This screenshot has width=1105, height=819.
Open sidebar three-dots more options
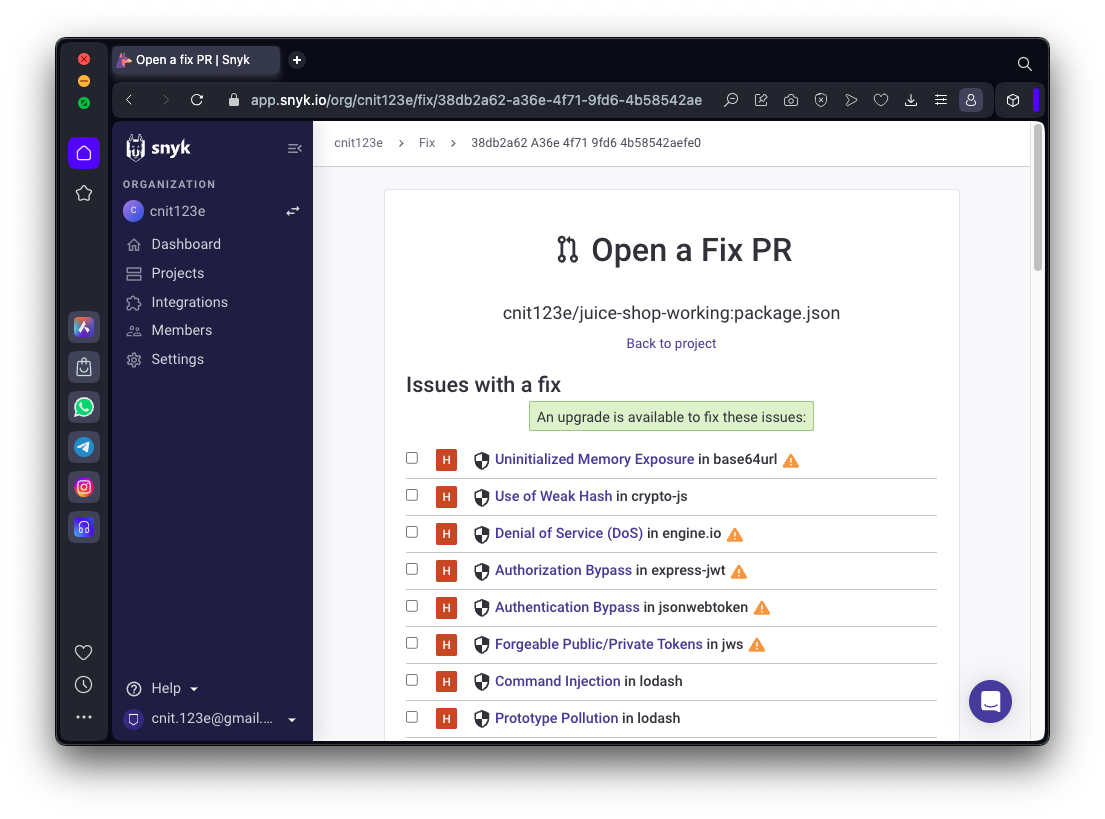point(84,717)
